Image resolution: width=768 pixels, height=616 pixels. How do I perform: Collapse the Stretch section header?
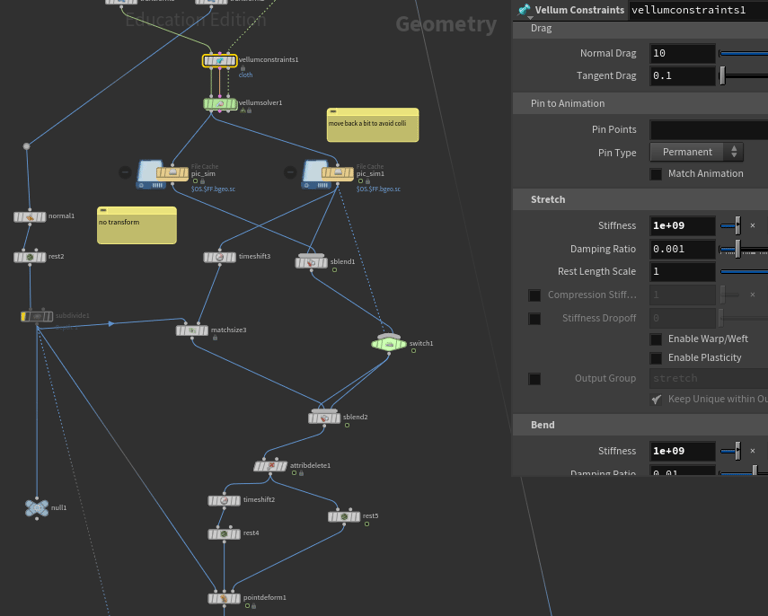(x=640, y=200)
